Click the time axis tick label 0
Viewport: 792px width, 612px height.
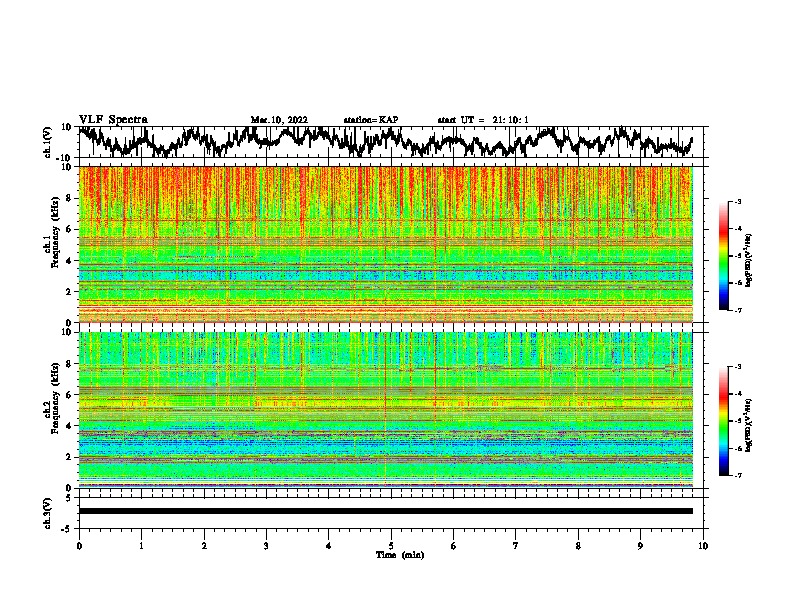(x=79, y=546)
